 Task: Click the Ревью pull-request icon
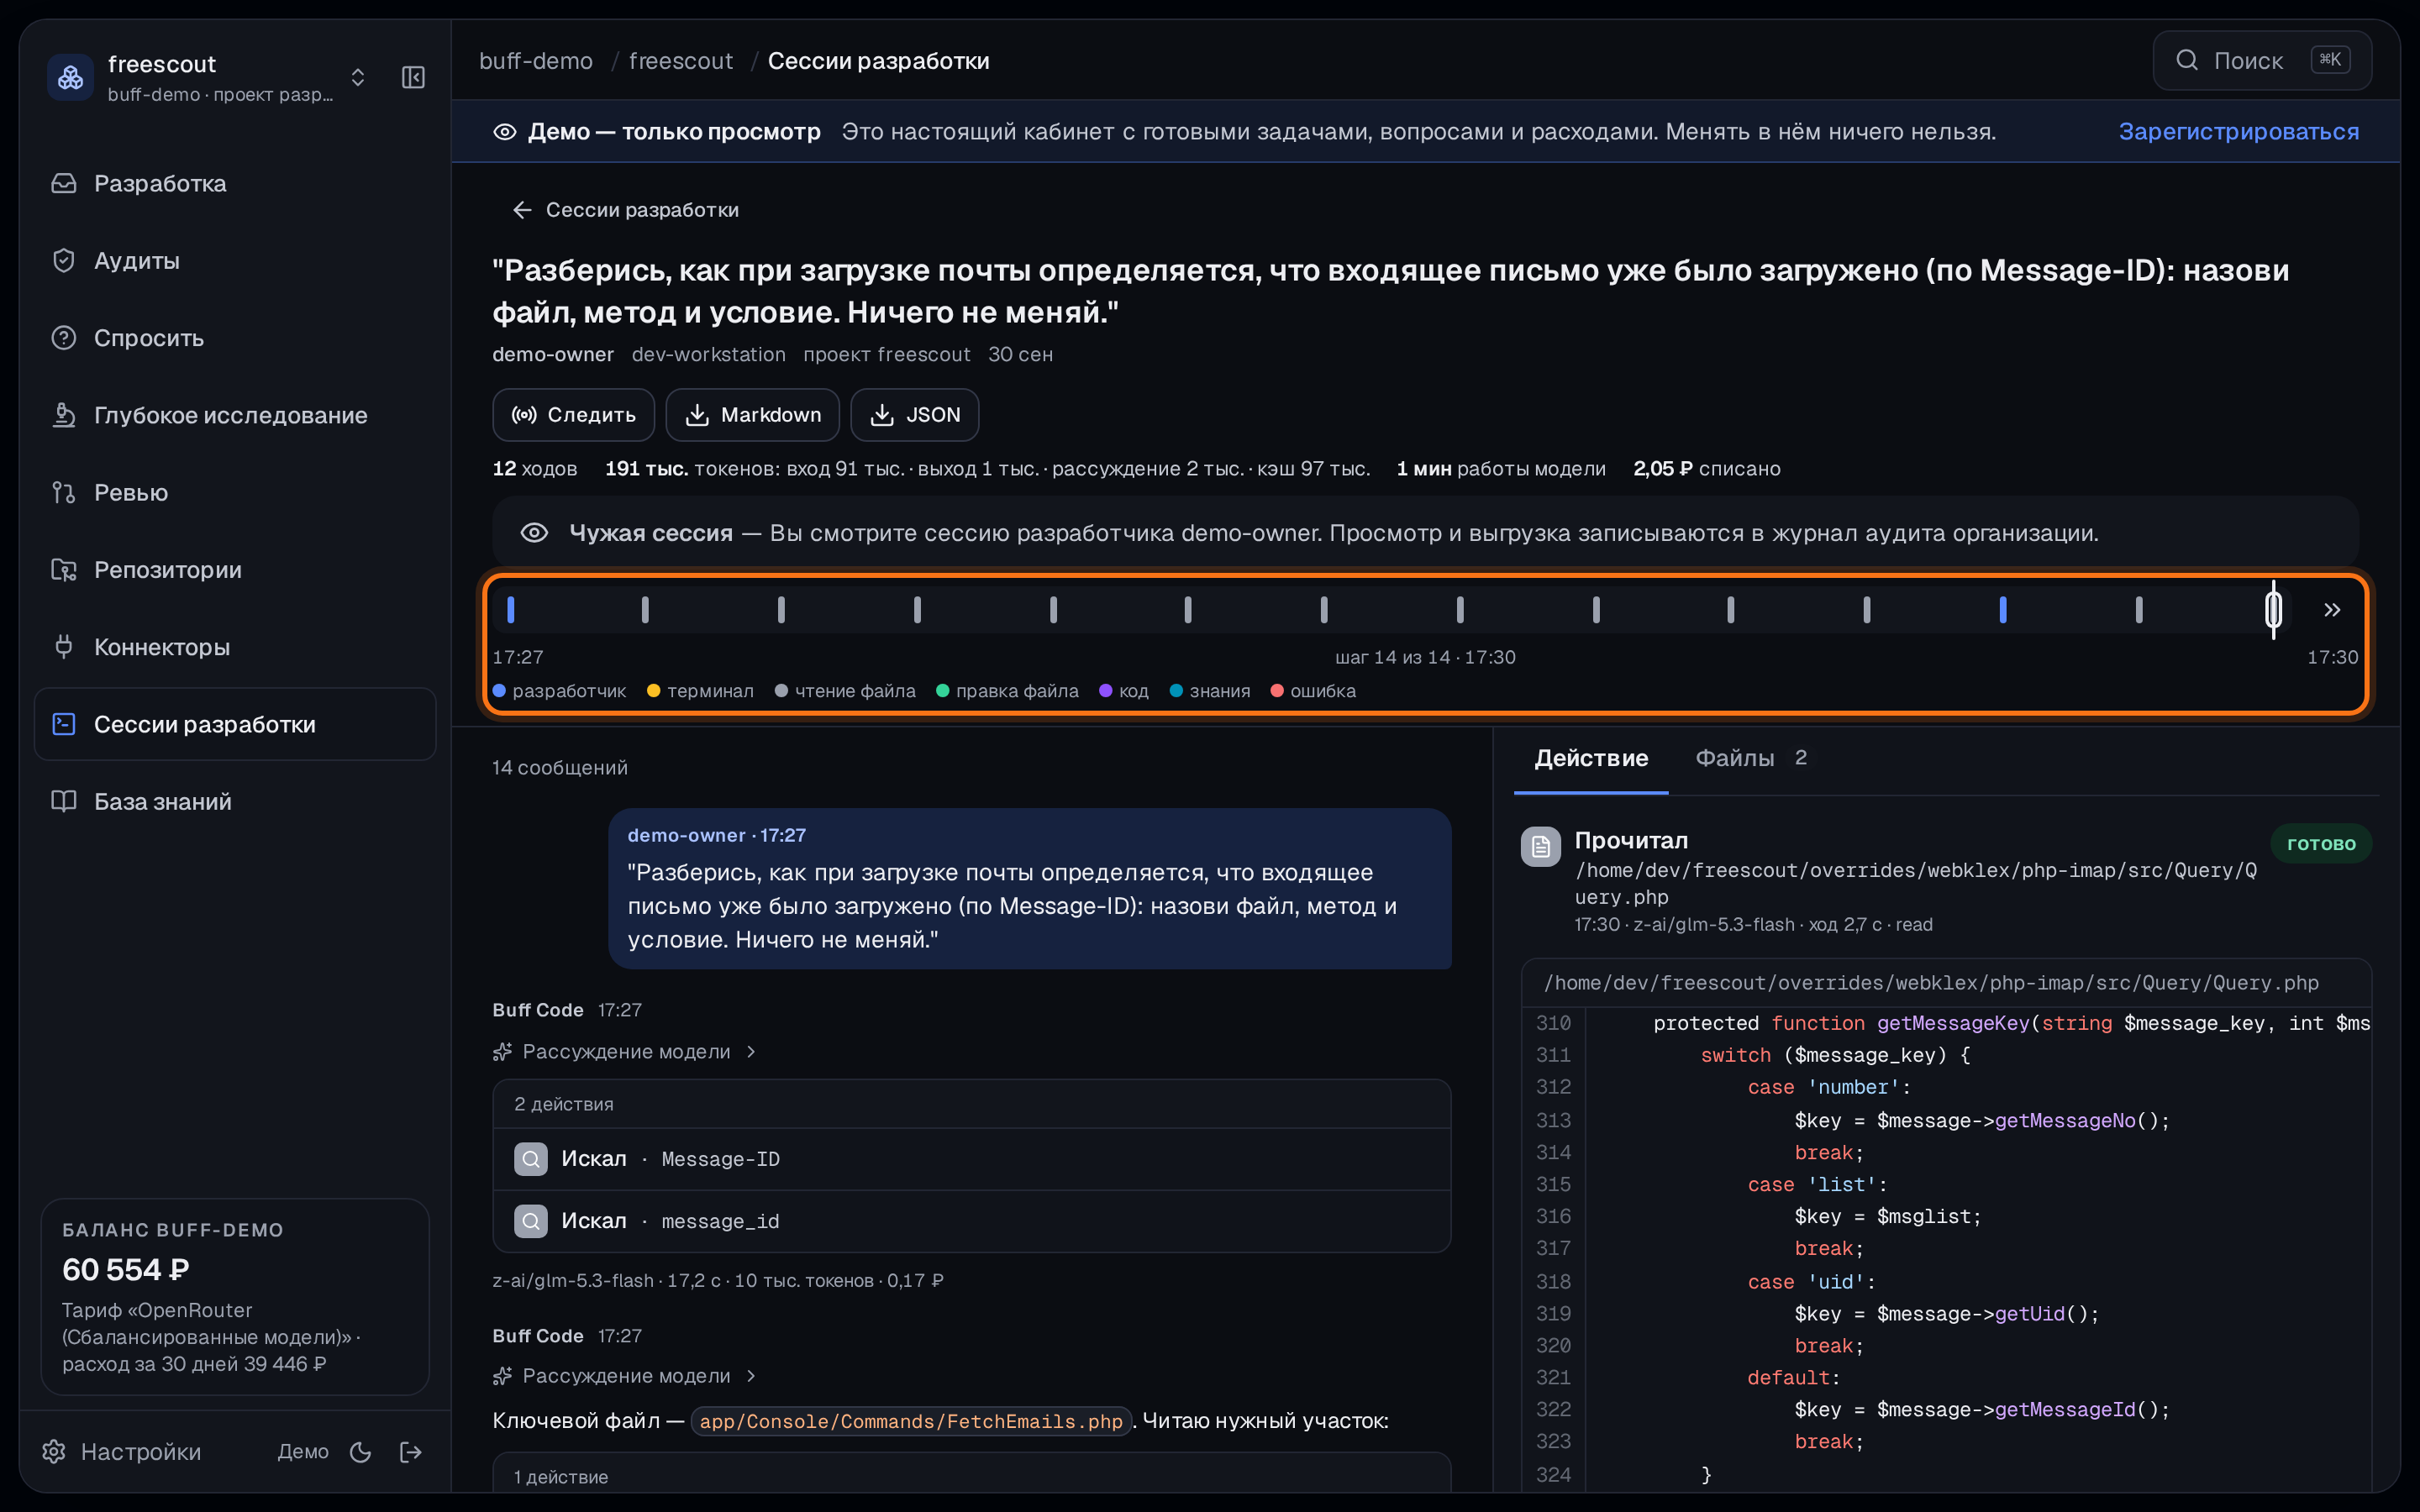coord(64,492)
